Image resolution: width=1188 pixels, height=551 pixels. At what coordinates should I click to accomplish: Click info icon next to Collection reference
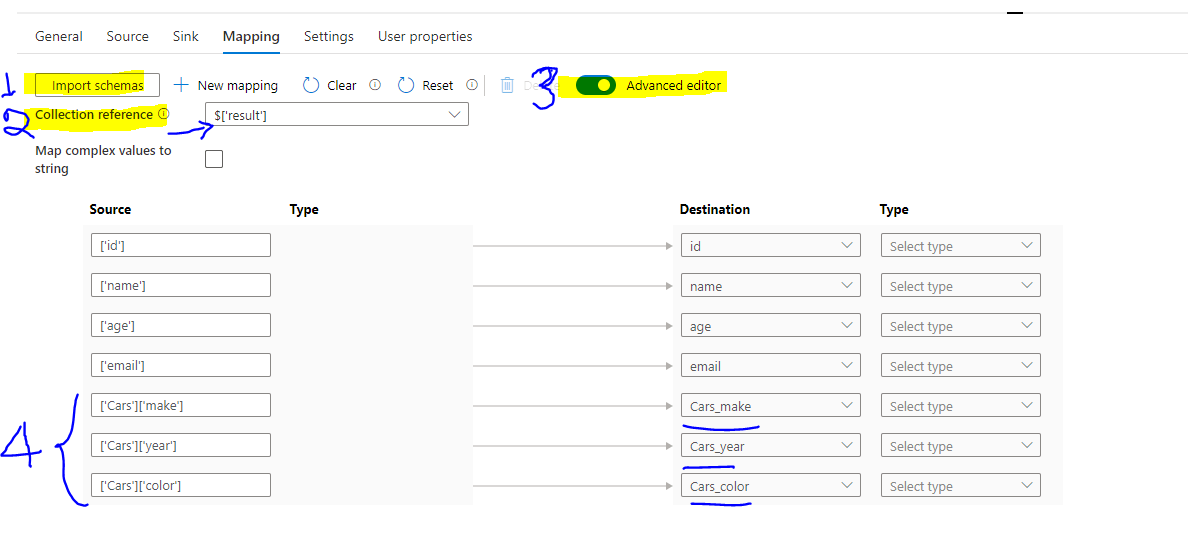(163, 114)
